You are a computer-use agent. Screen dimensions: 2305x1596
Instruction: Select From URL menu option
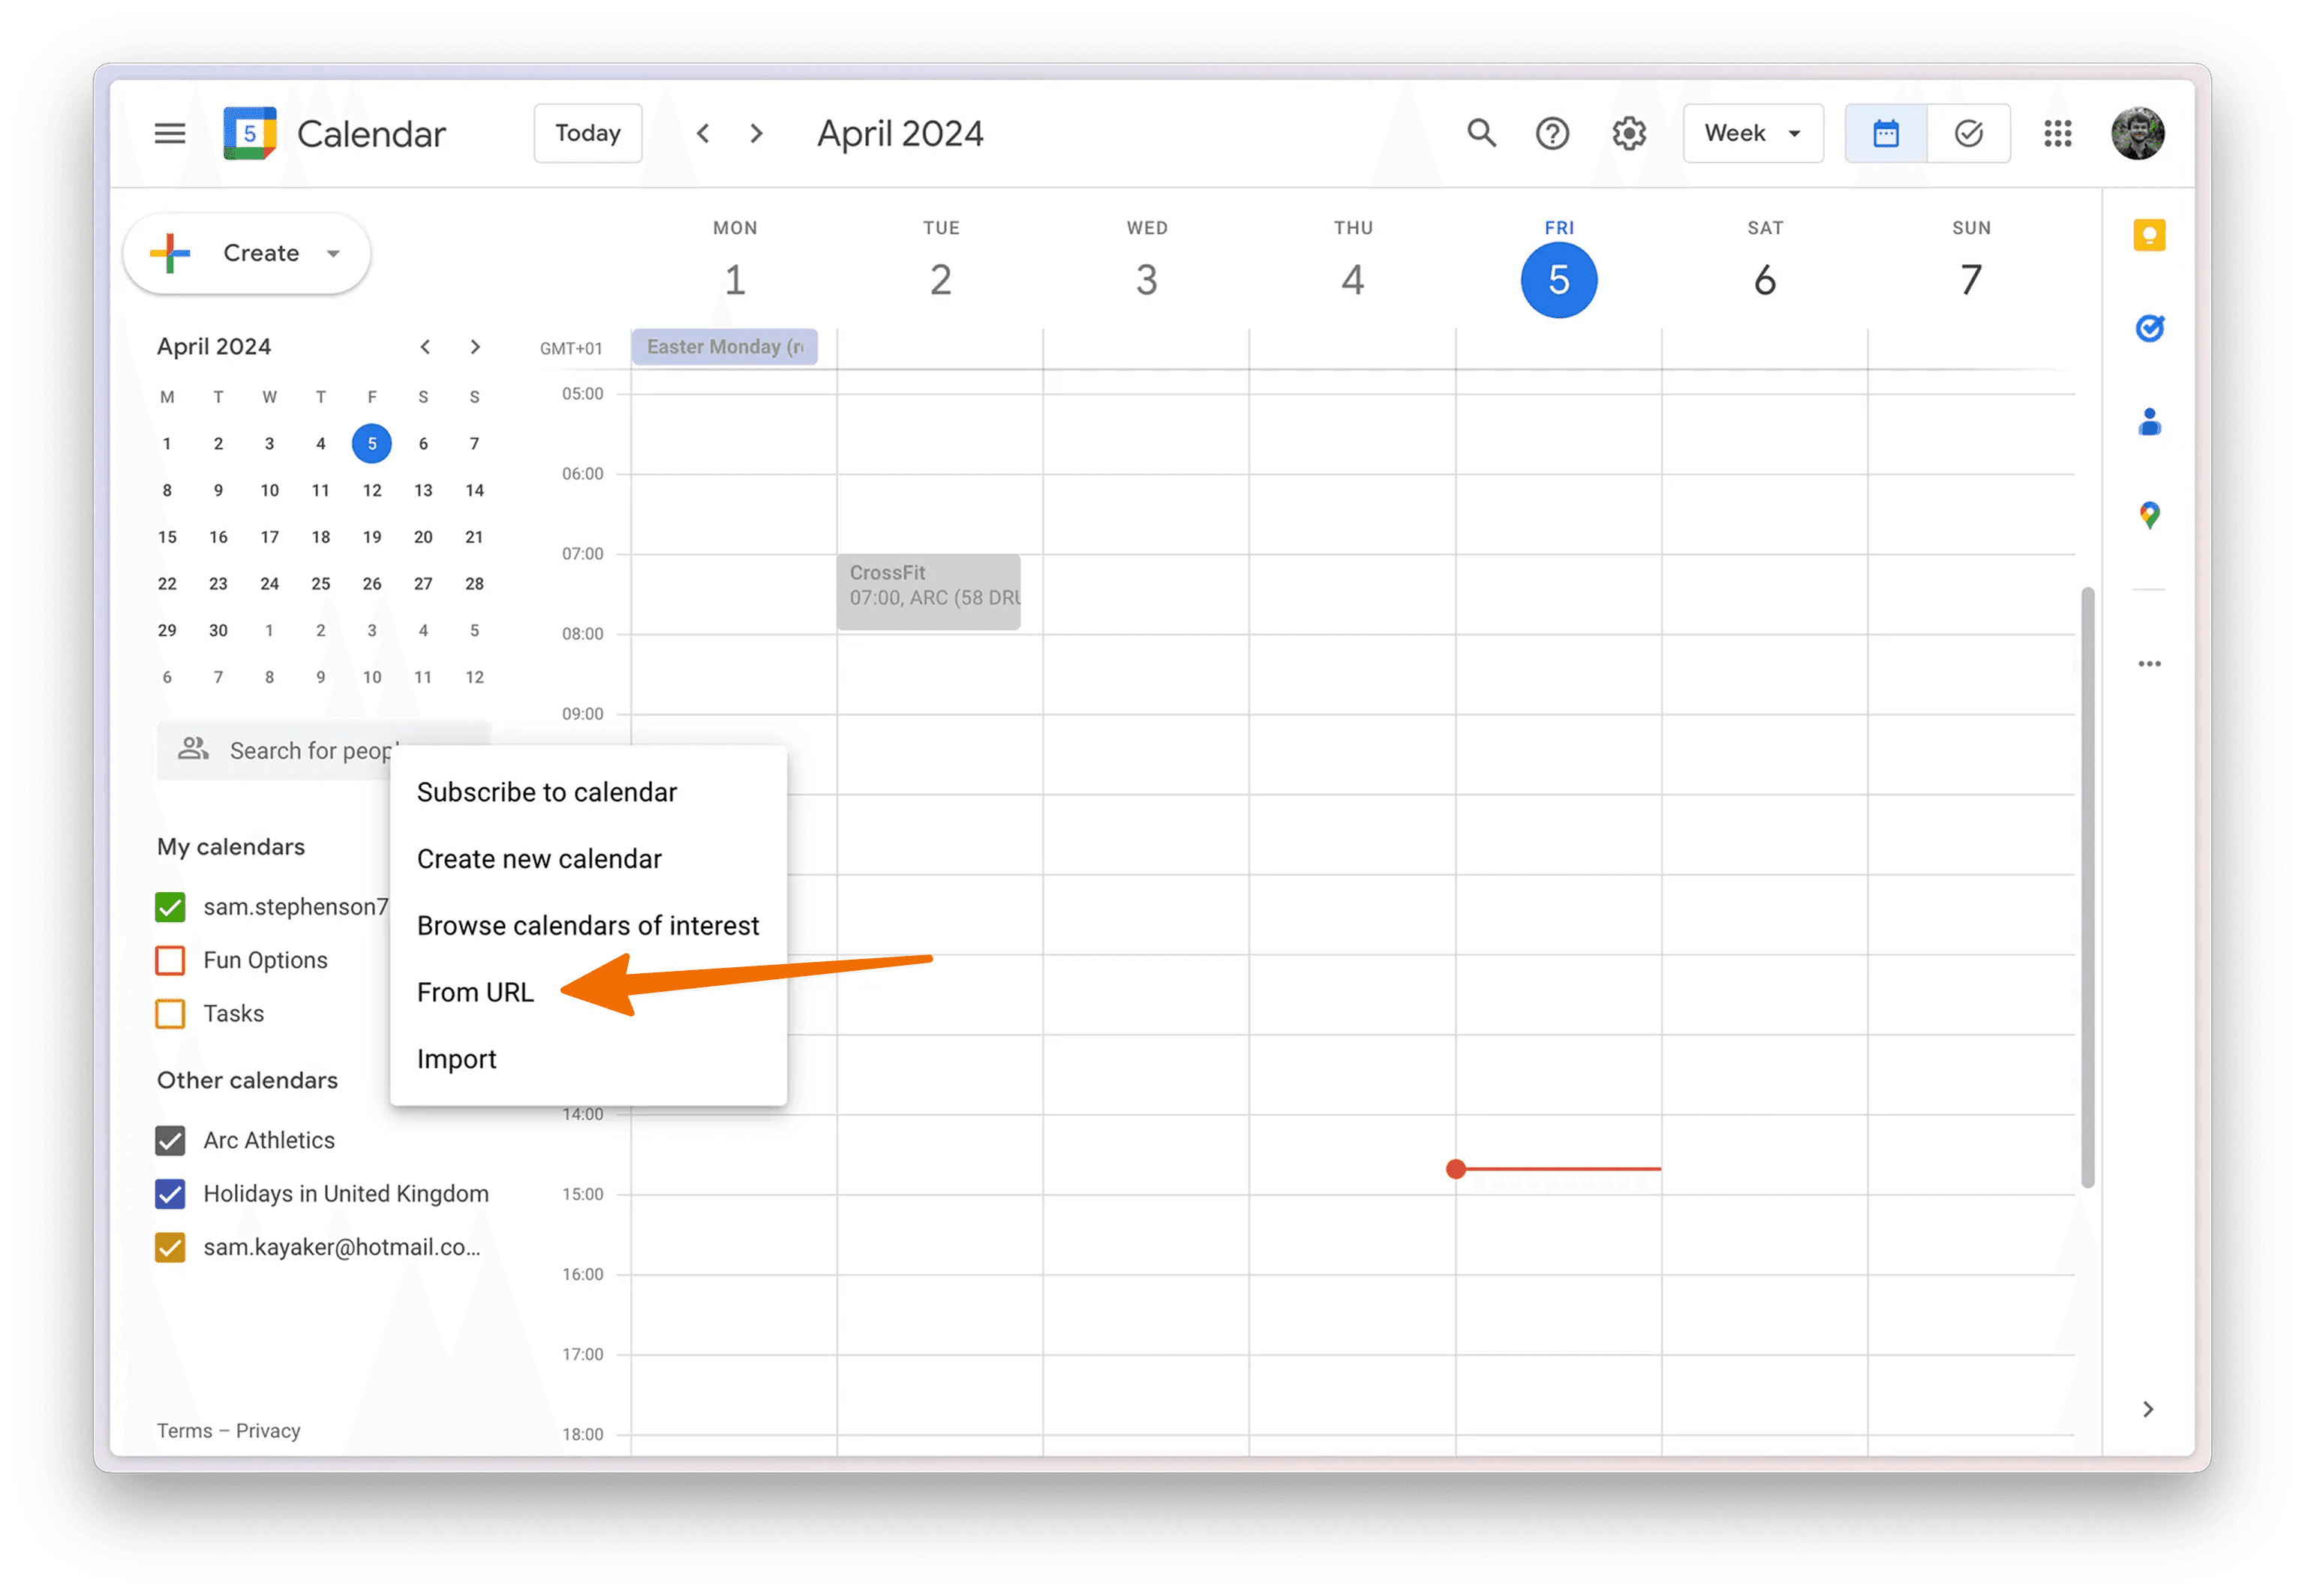[475, 992]
